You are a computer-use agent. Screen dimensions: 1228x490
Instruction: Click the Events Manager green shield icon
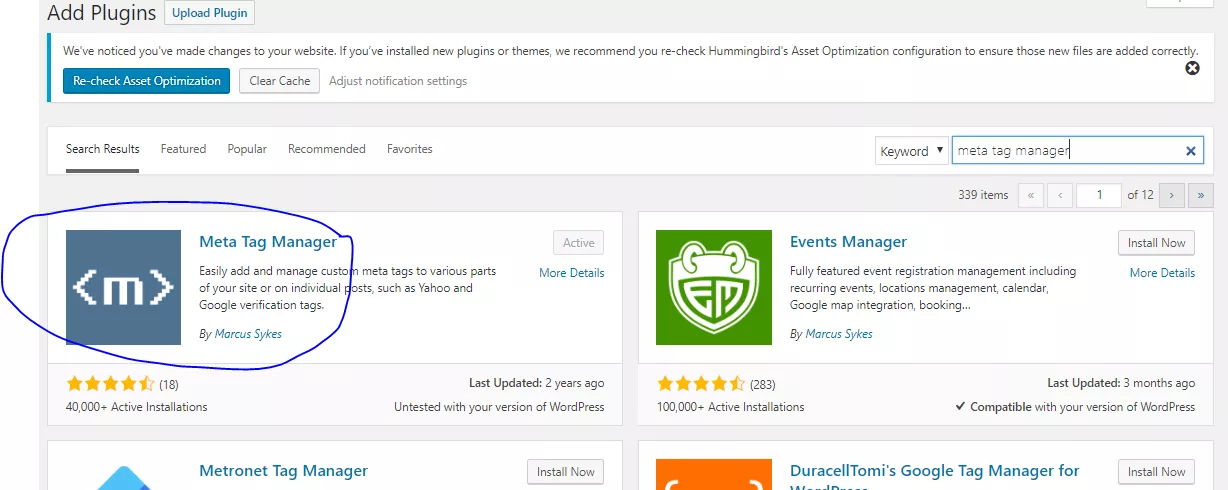coord(713,287)
